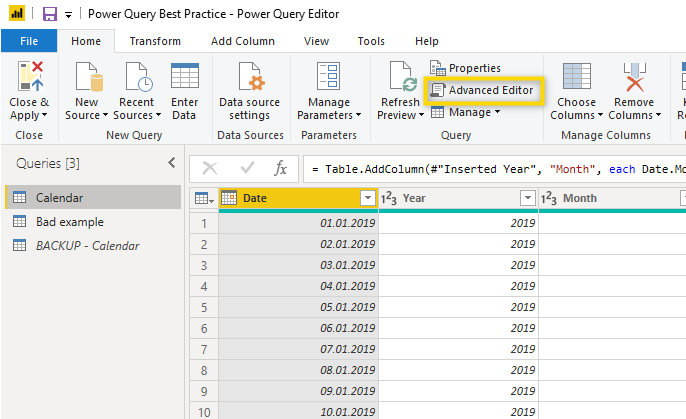Click the Calendar query table icon
686x419 pixels.
pos(20,197)
